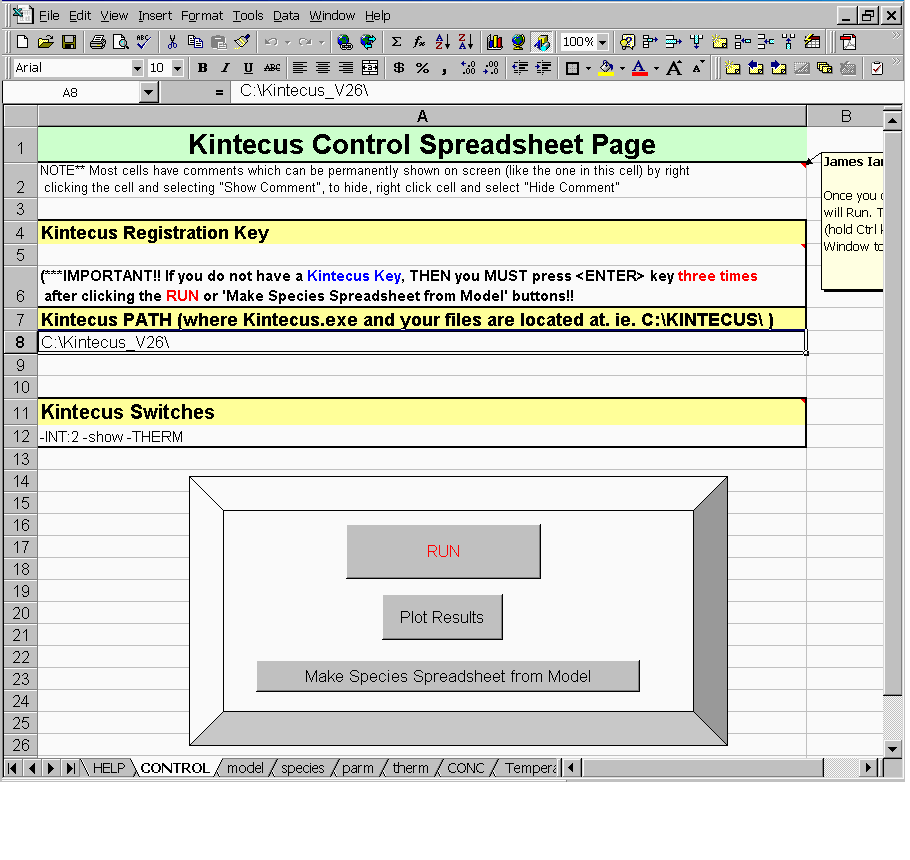Print the current sheet
910x860 pixels.
click(x=98, y=42)
